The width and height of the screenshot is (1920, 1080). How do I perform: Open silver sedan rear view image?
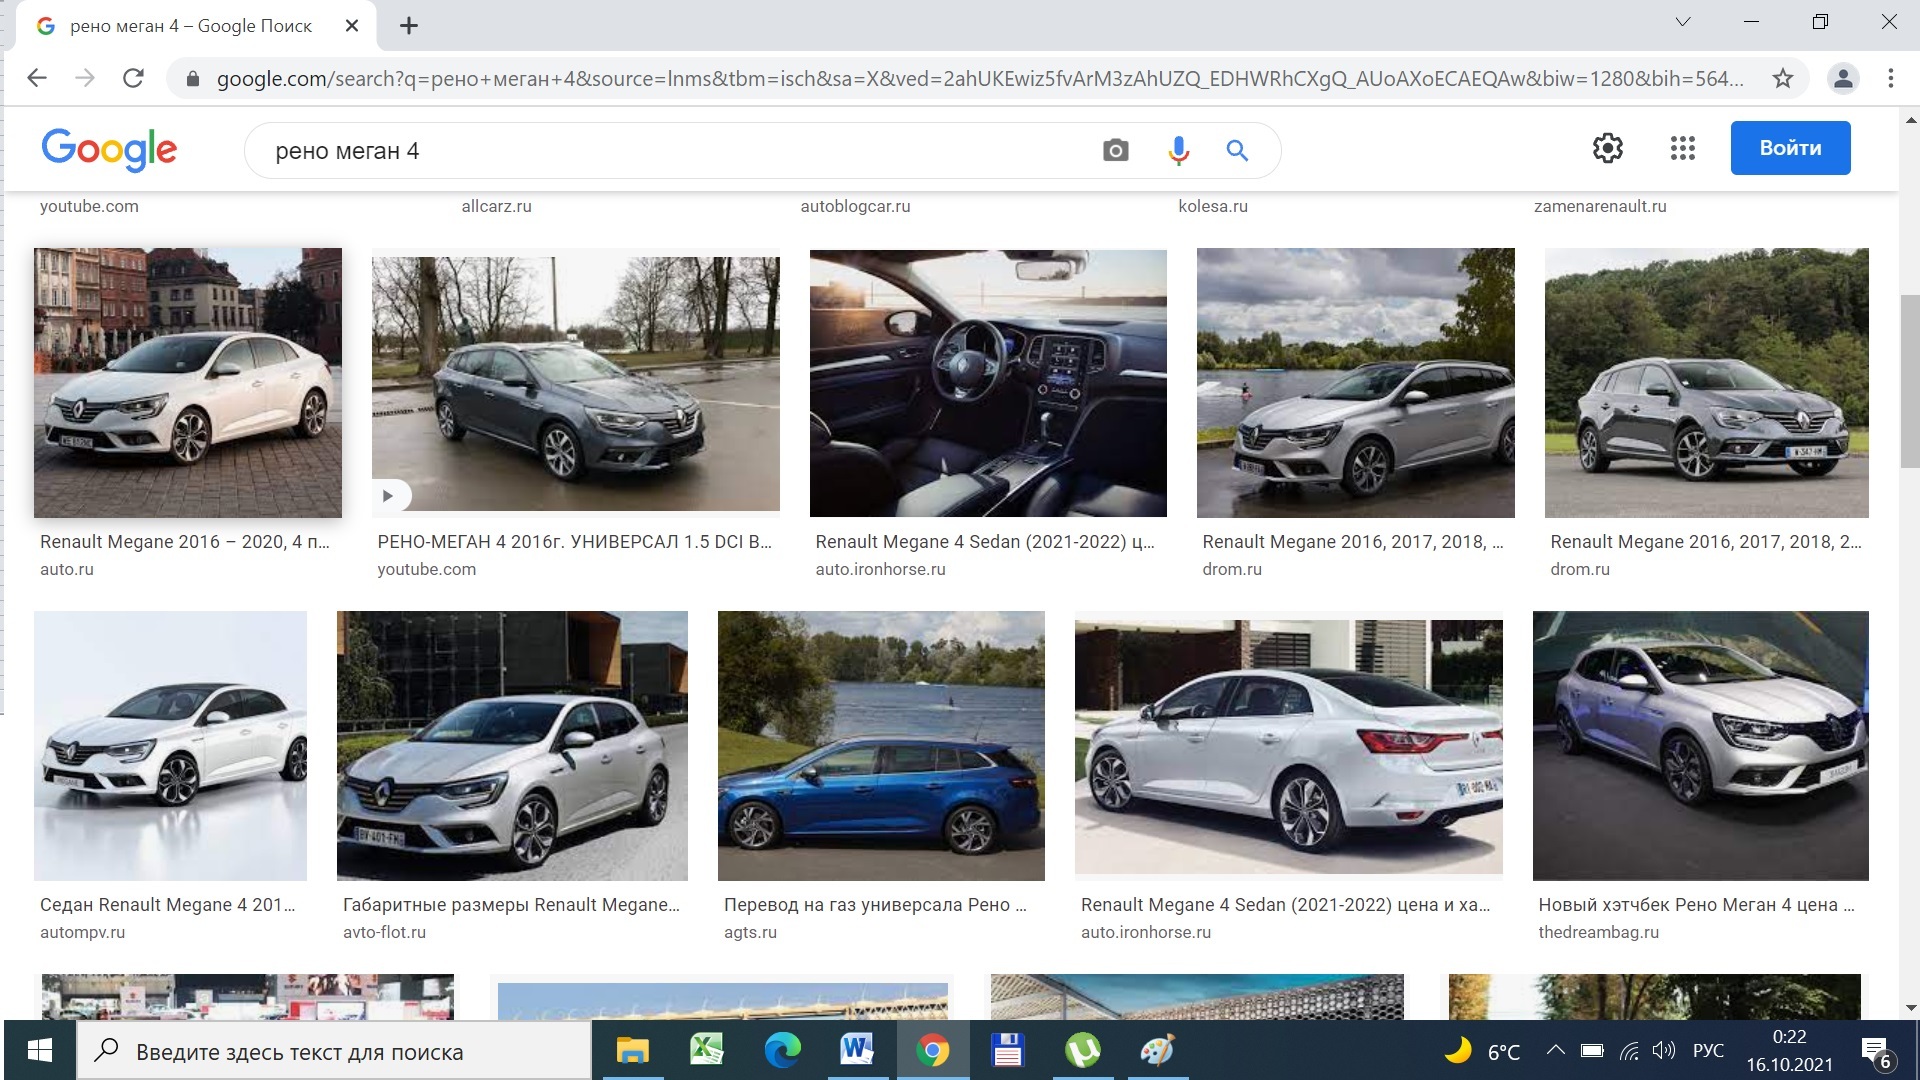(x=1289, y=746)
